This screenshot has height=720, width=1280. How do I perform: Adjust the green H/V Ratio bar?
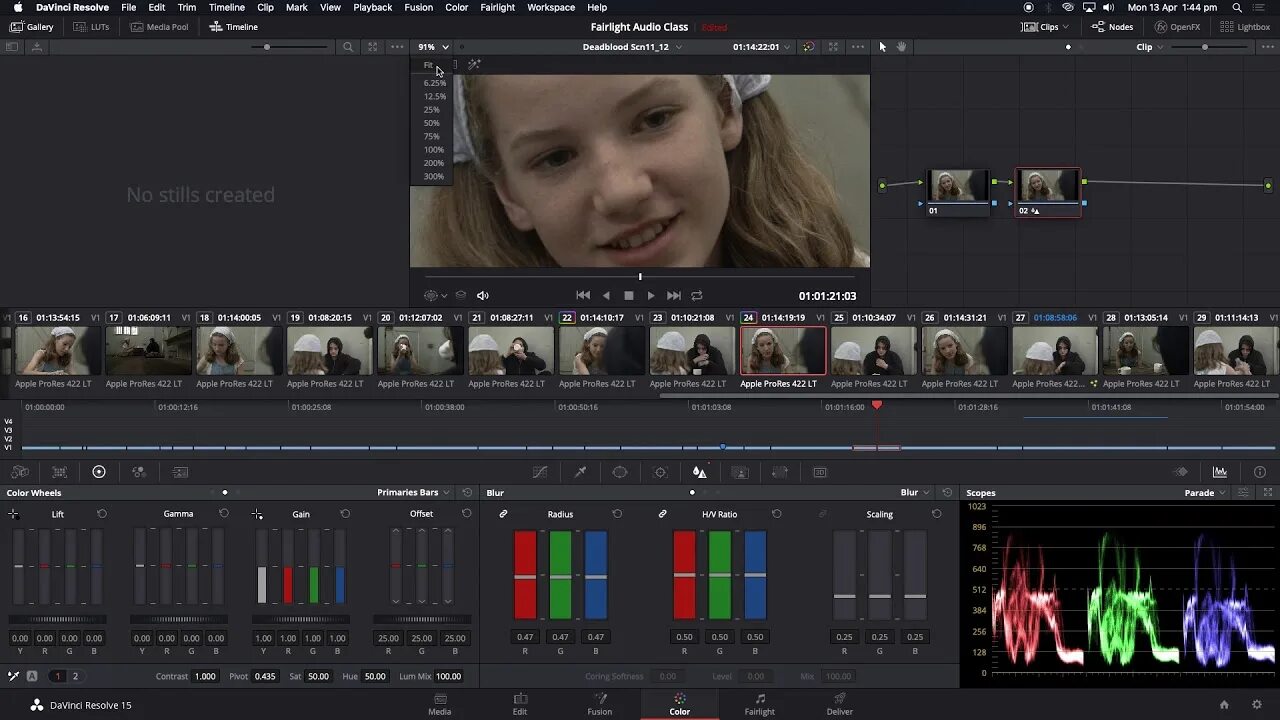720,575
